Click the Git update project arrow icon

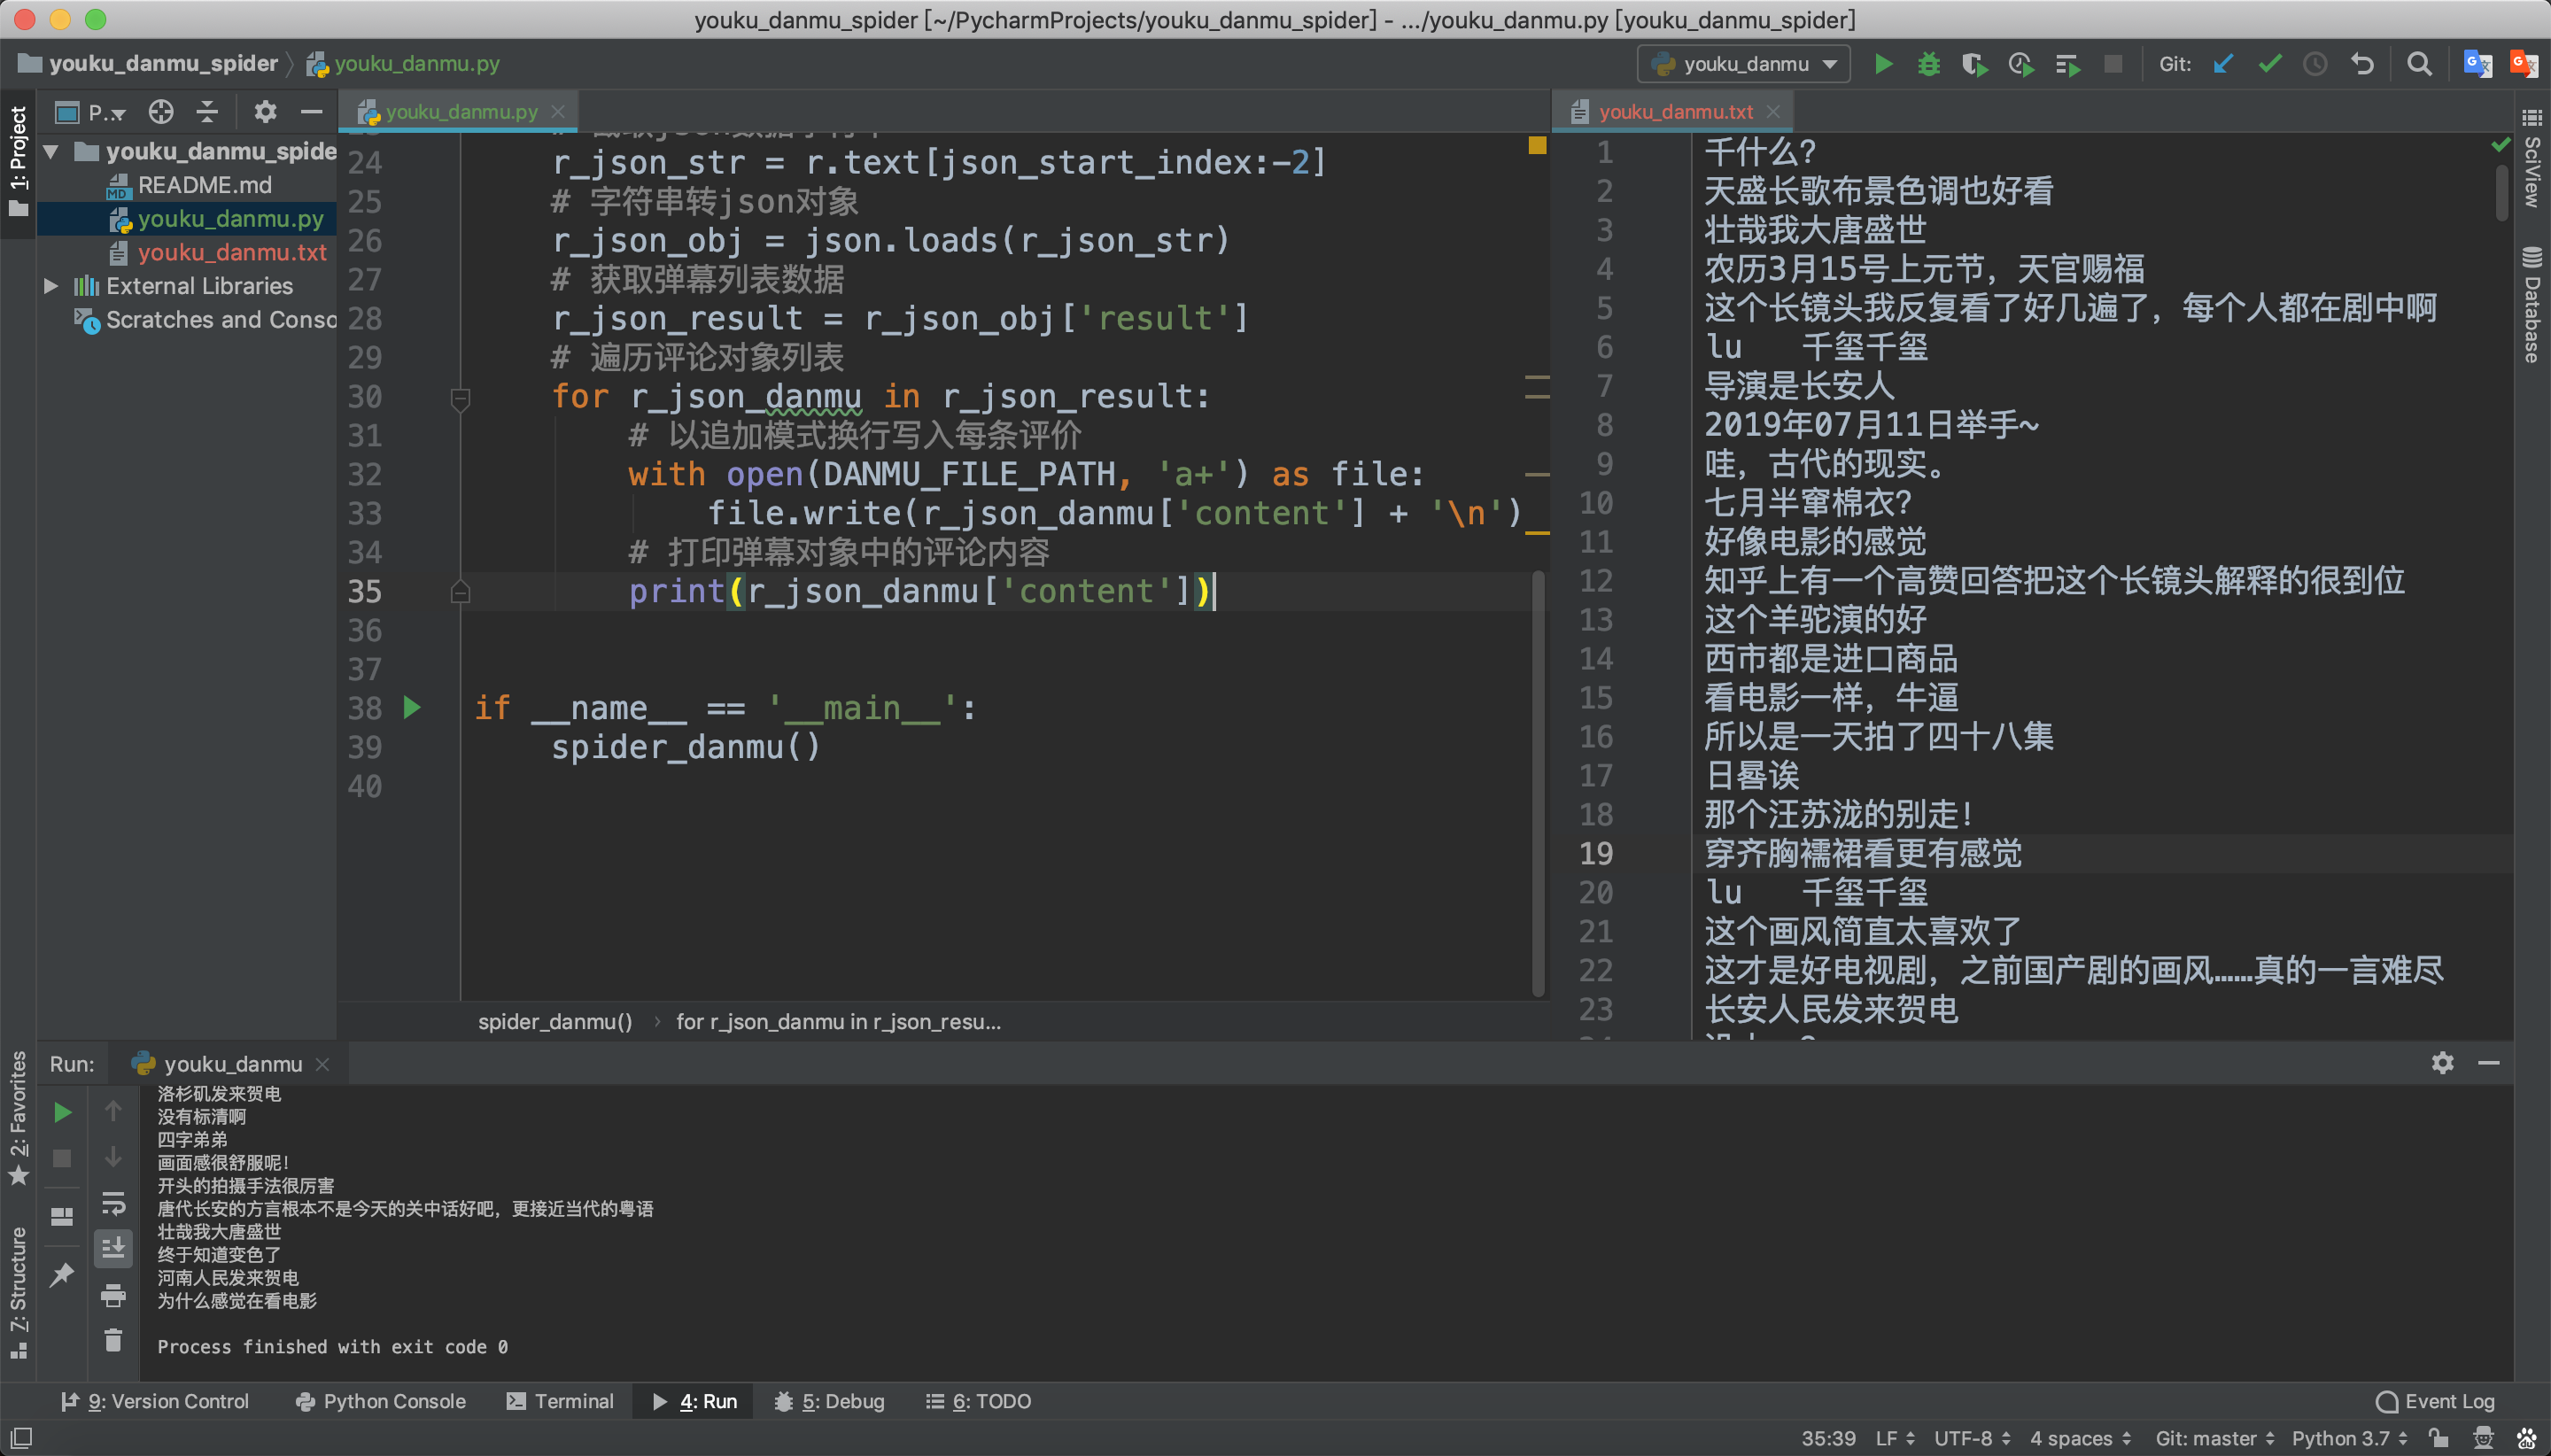[x=2223, y=64]
